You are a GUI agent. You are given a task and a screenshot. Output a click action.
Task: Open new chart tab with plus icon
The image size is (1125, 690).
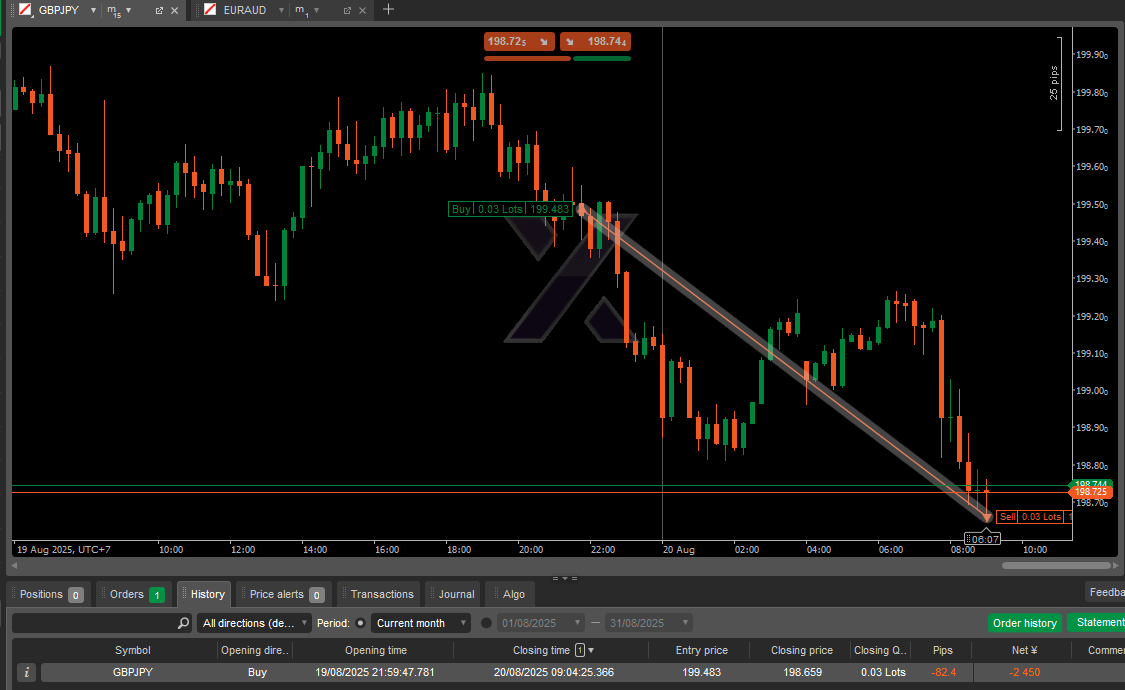pos(389,10)
